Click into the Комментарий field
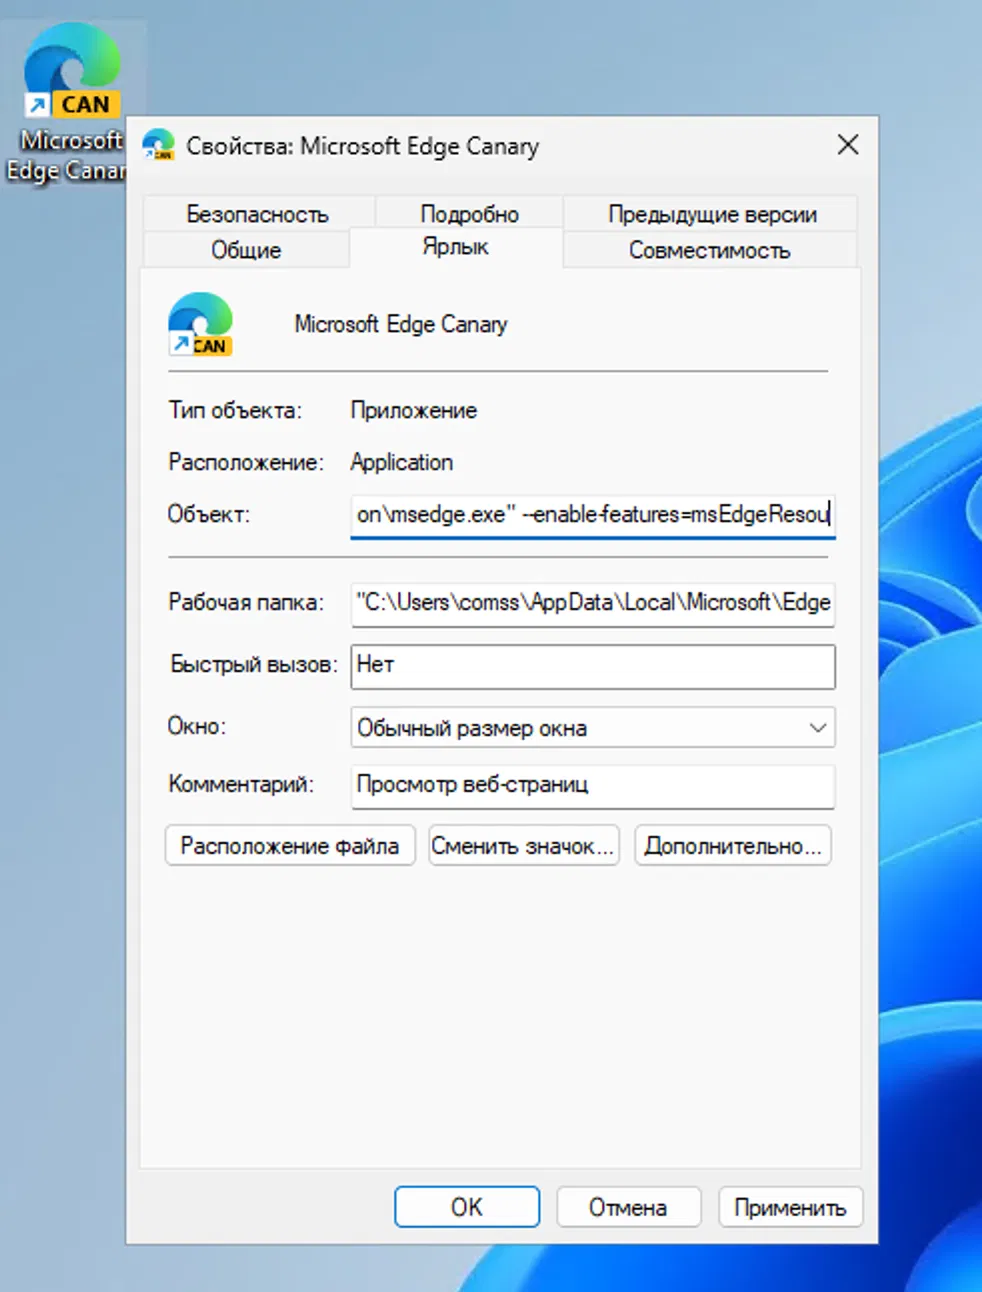The image size is (982, 1292). point(593,785)
